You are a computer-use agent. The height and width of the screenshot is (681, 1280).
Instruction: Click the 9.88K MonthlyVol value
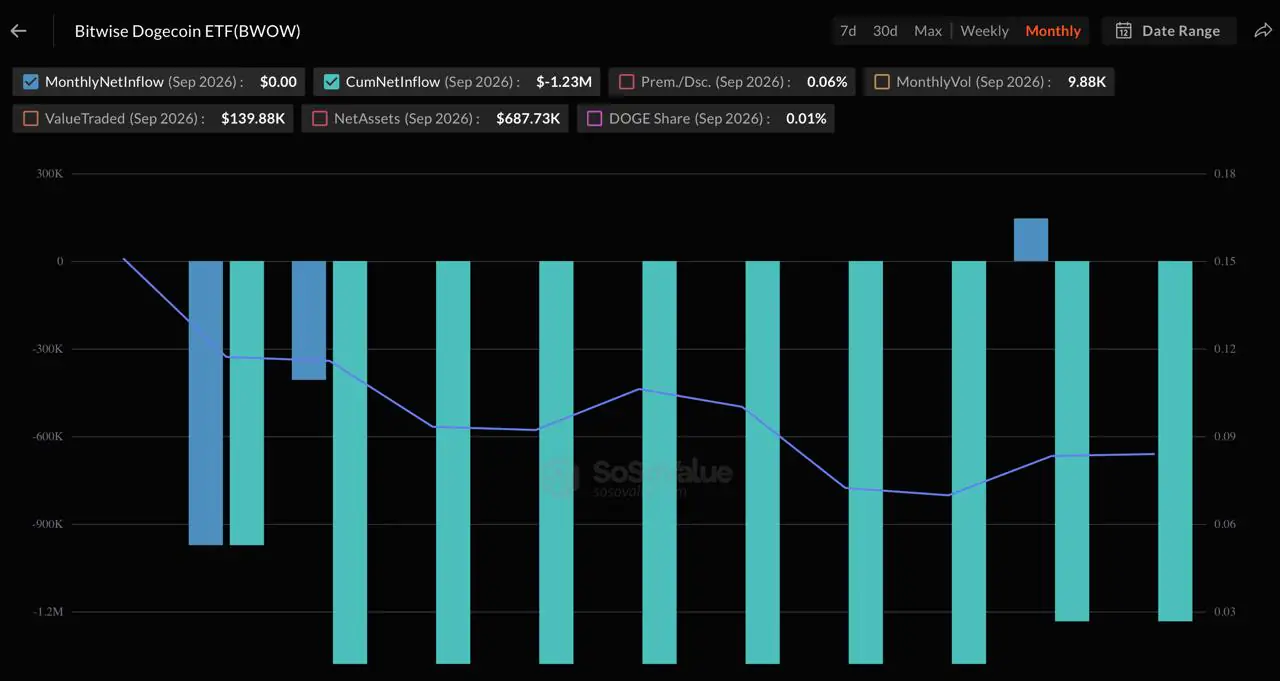pos(1087,82)
